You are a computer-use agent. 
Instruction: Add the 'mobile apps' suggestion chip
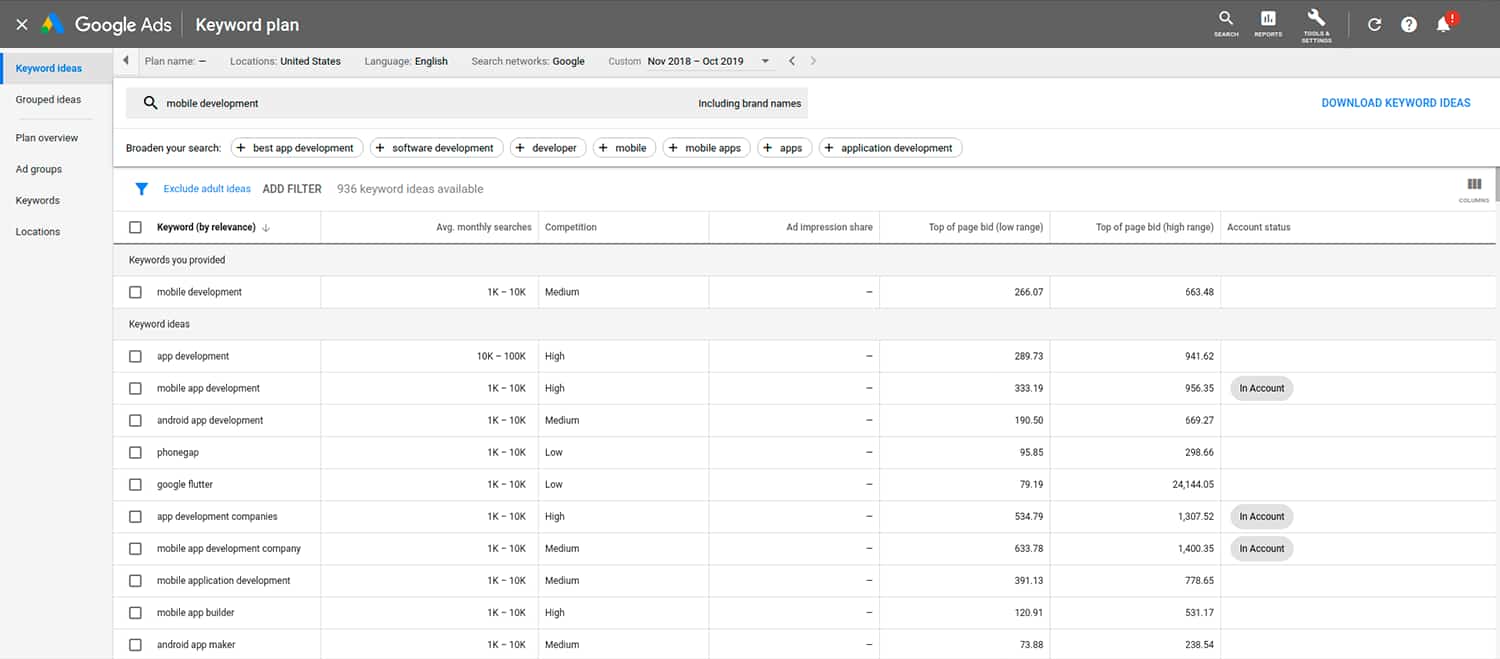(704, 148)
